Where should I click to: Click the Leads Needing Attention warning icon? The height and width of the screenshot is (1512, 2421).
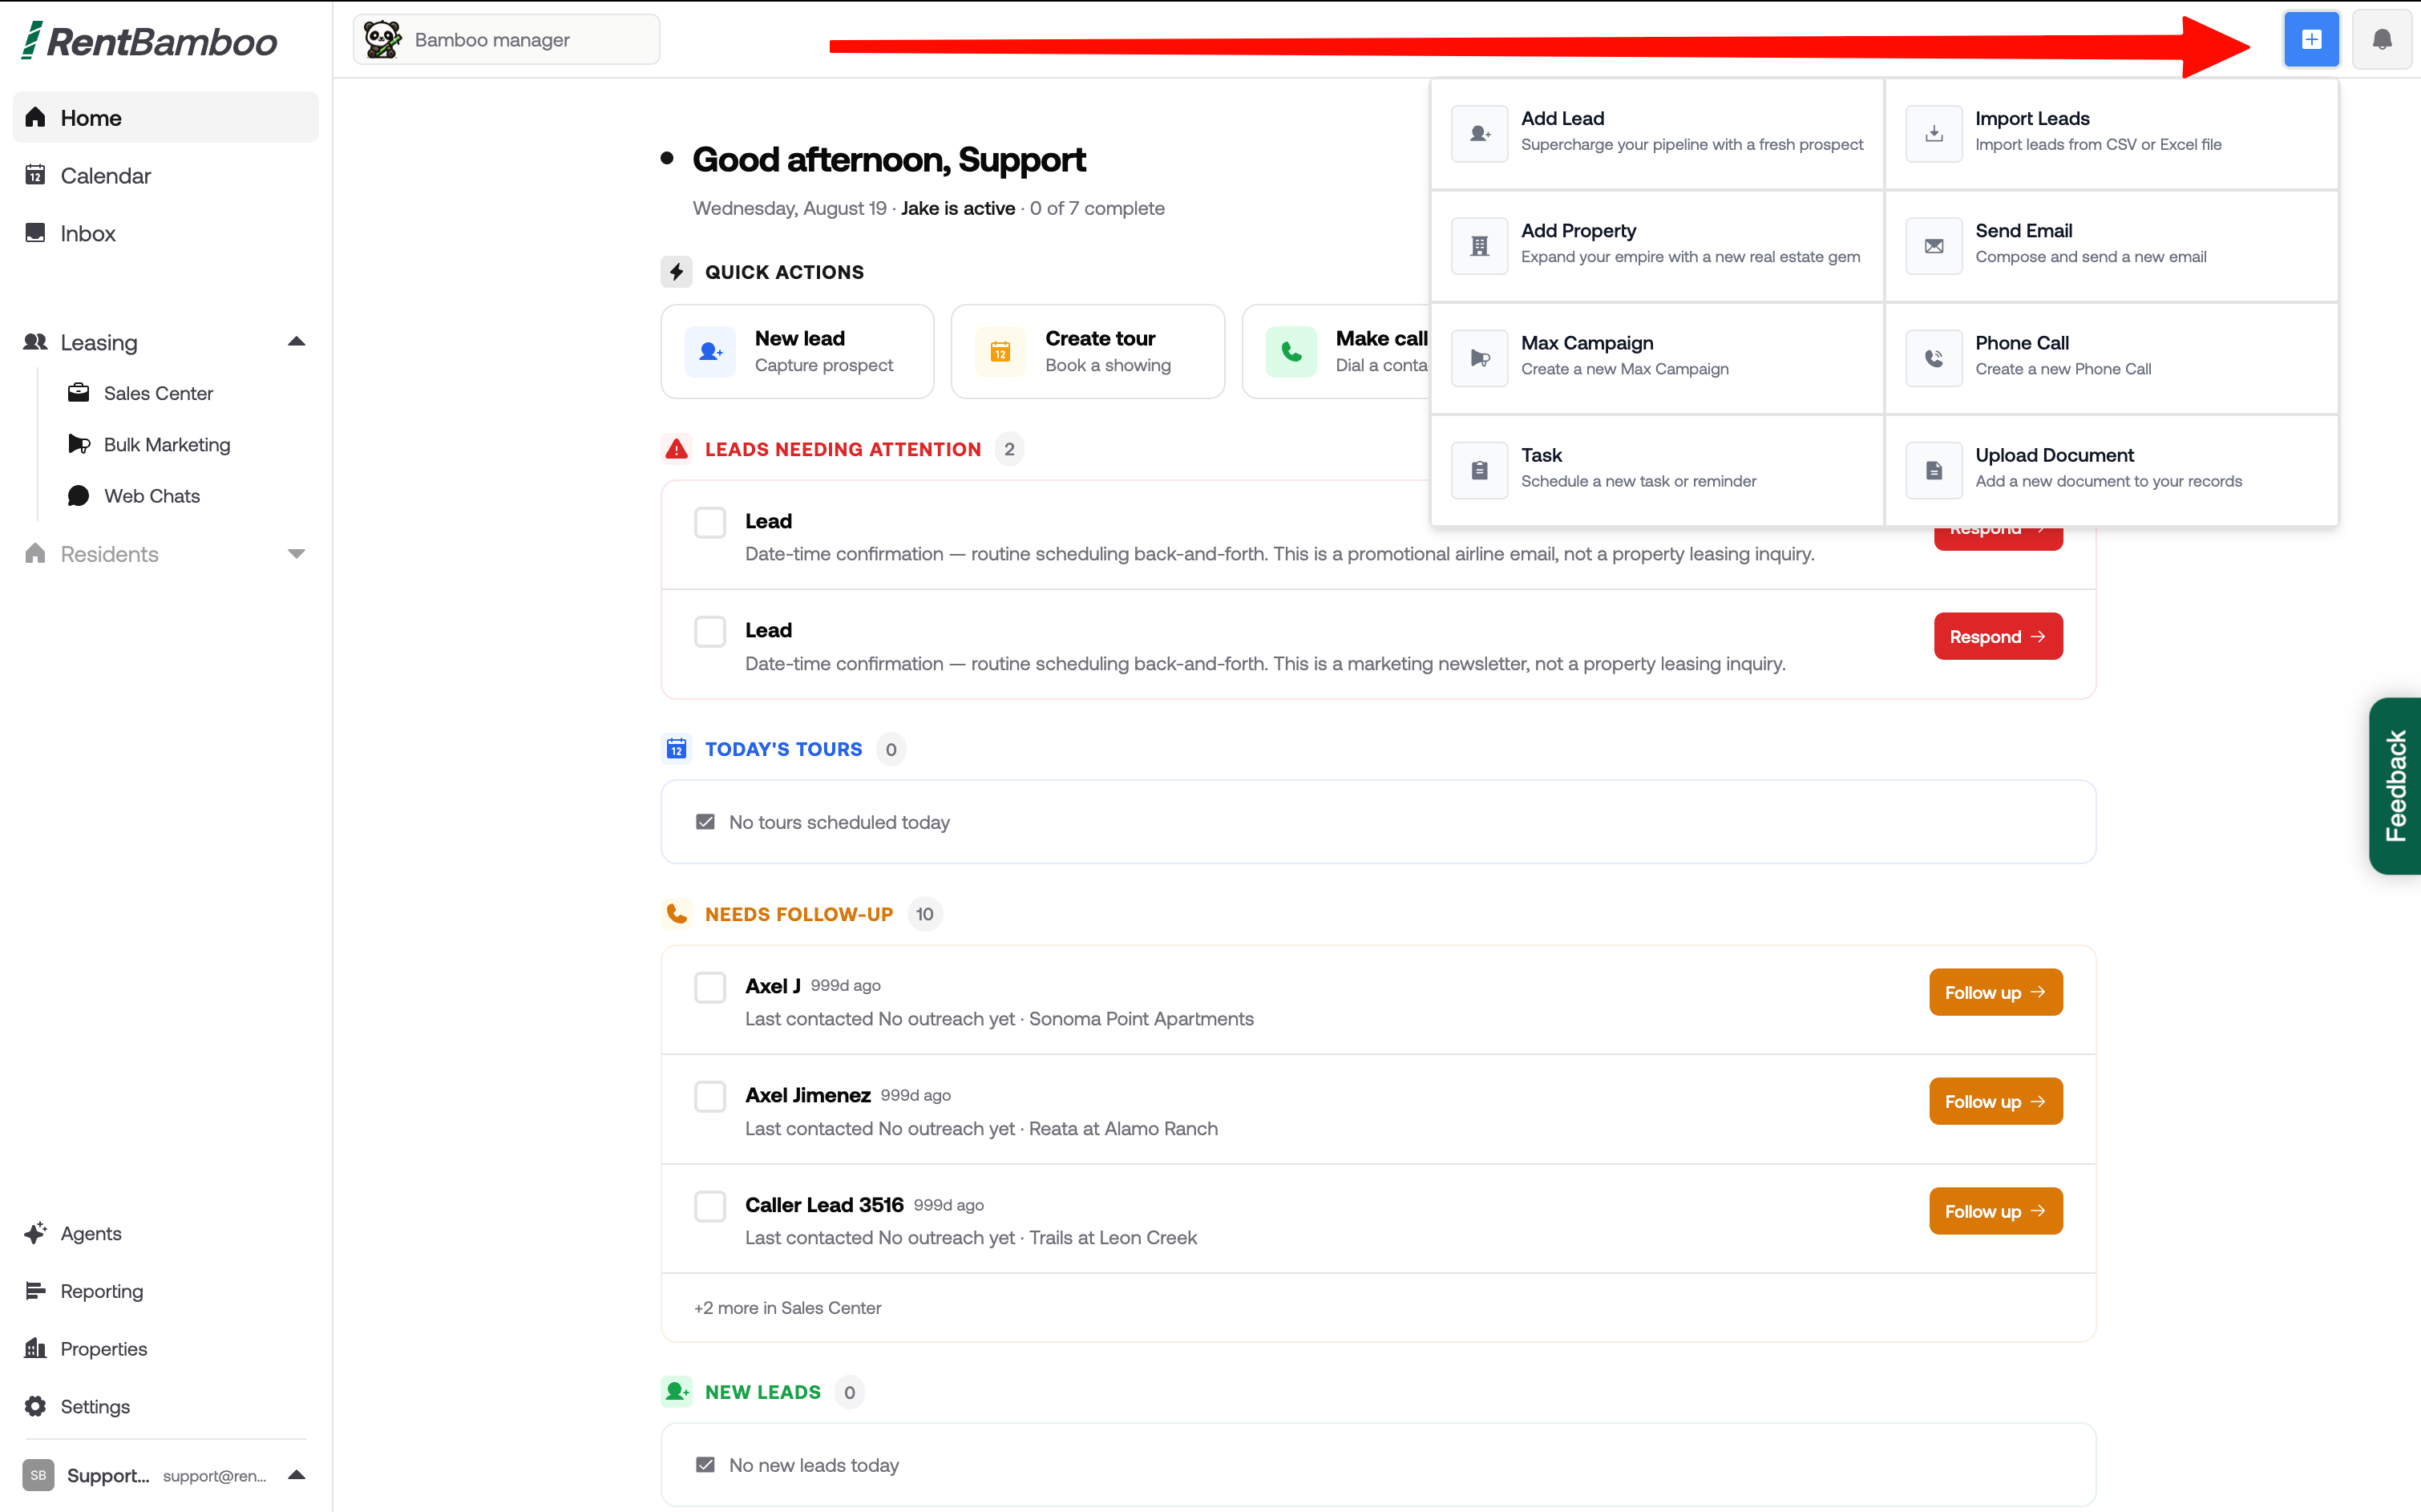pyautogui.click(x=677, y=449)
